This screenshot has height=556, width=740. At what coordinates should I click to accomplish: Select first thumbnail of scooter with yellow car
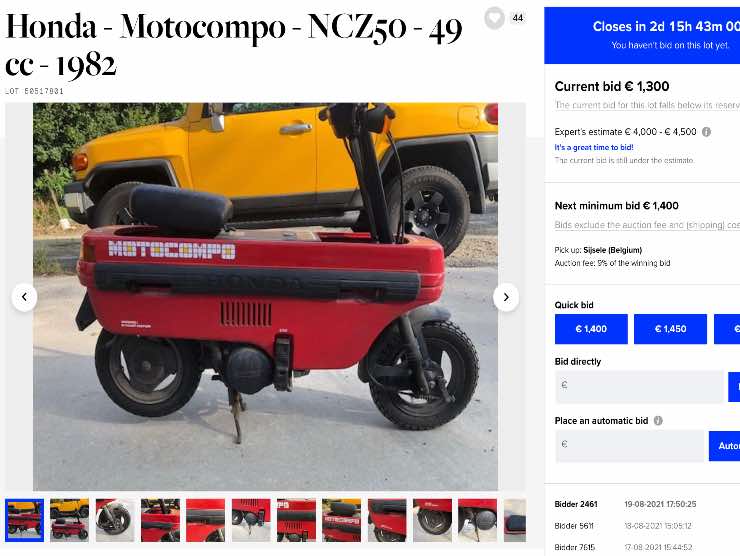pyautogui.click(x=25, y=520)
